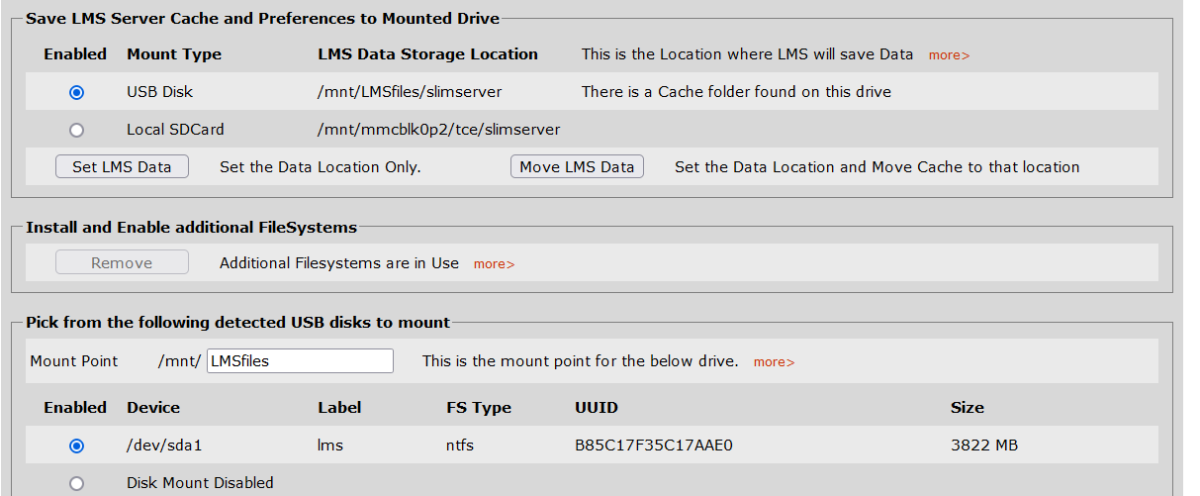Click the UUID value B85C17F35C17AAE0

point(648,446)
